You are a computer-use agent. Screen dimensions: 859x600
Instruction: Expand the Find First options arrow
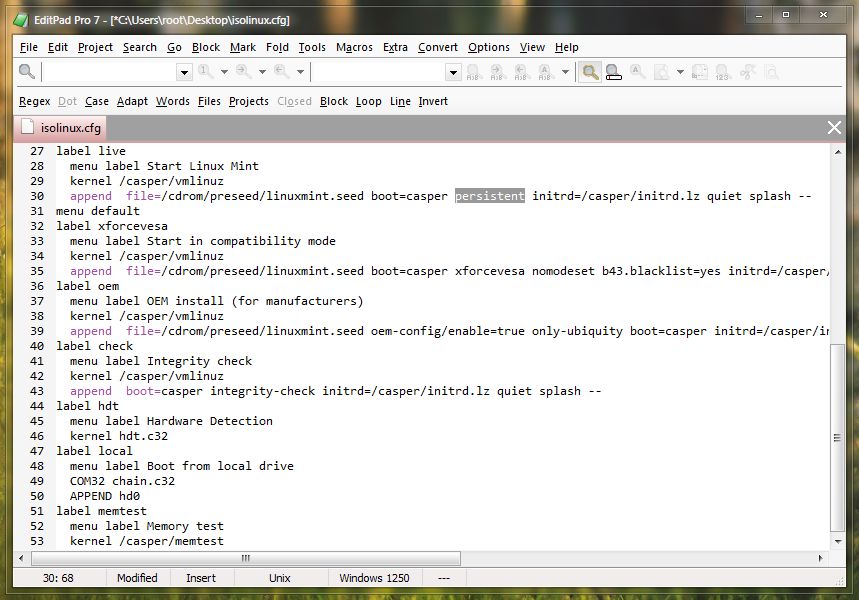tap(224, 72)
